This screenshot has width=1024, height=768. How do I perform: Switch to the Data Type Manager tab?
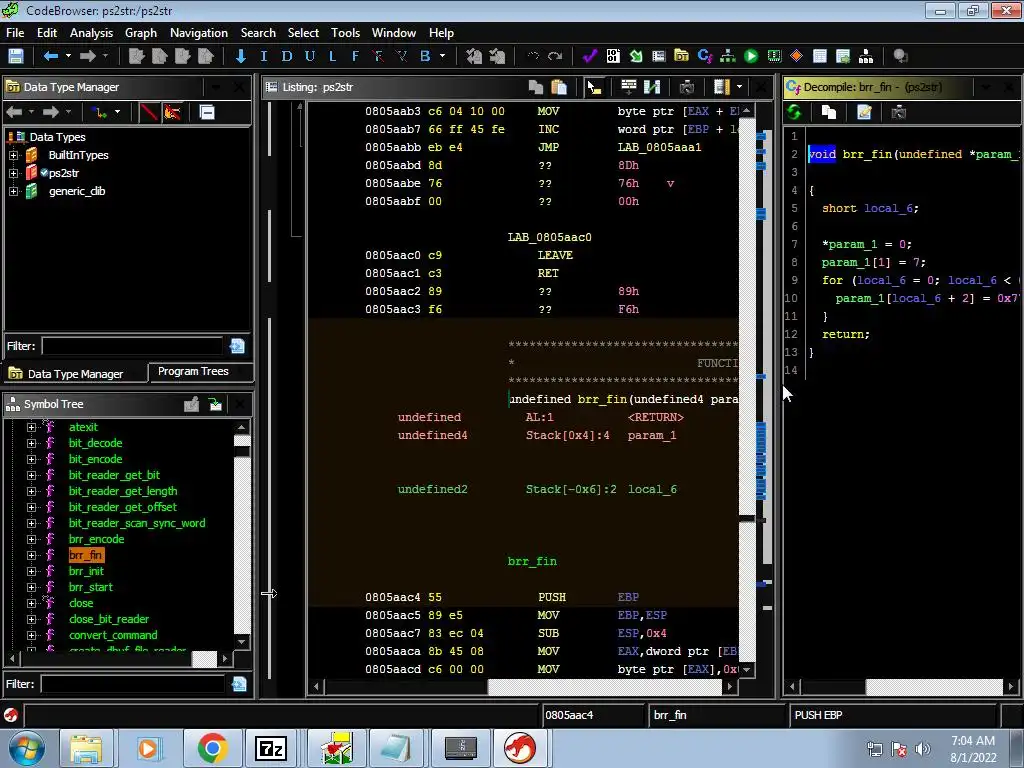pyautogui.click(x=74, y=374)
